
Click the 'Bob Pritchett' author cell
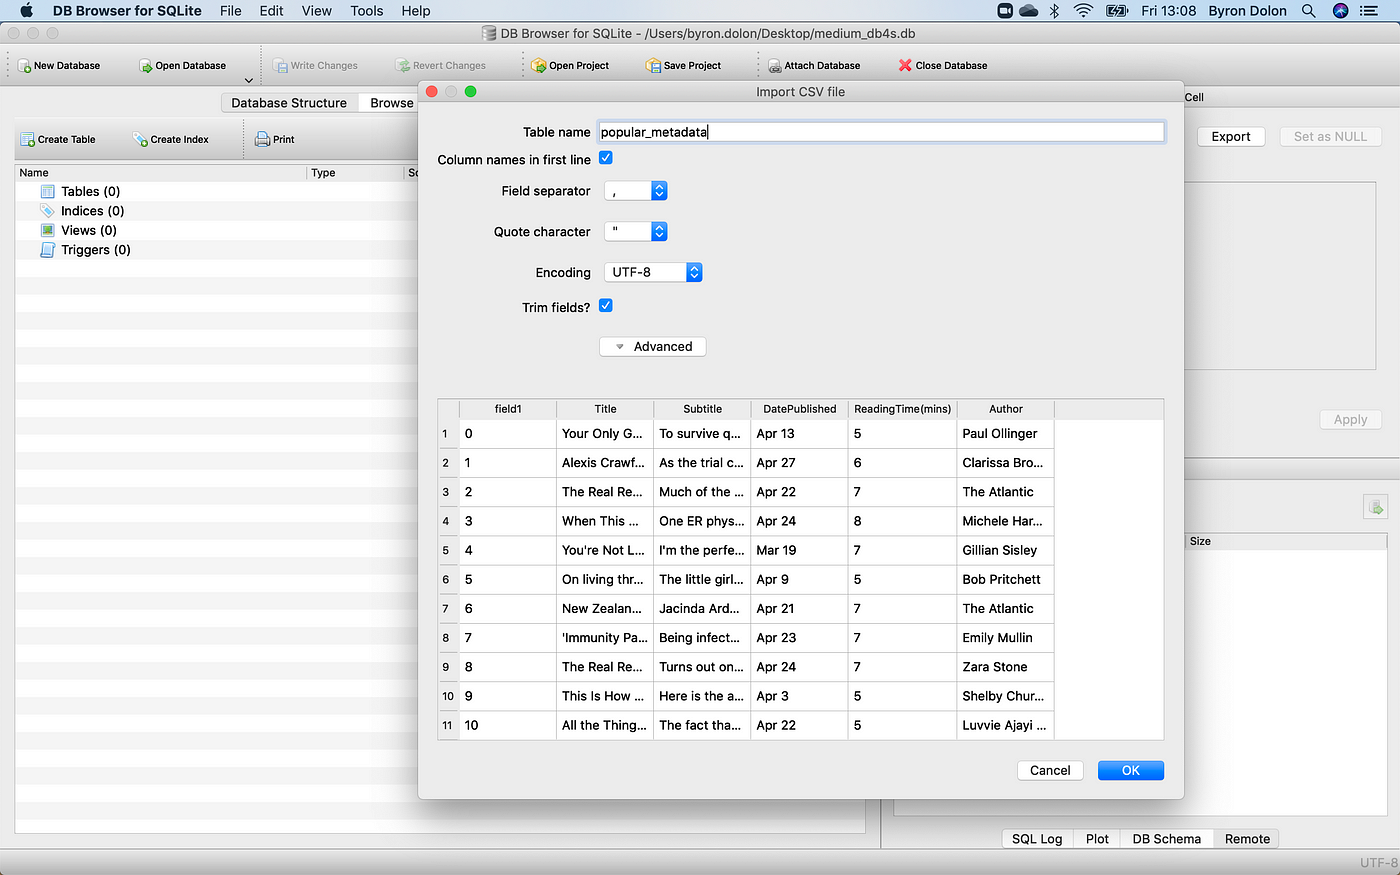(x=1005, y=579)
